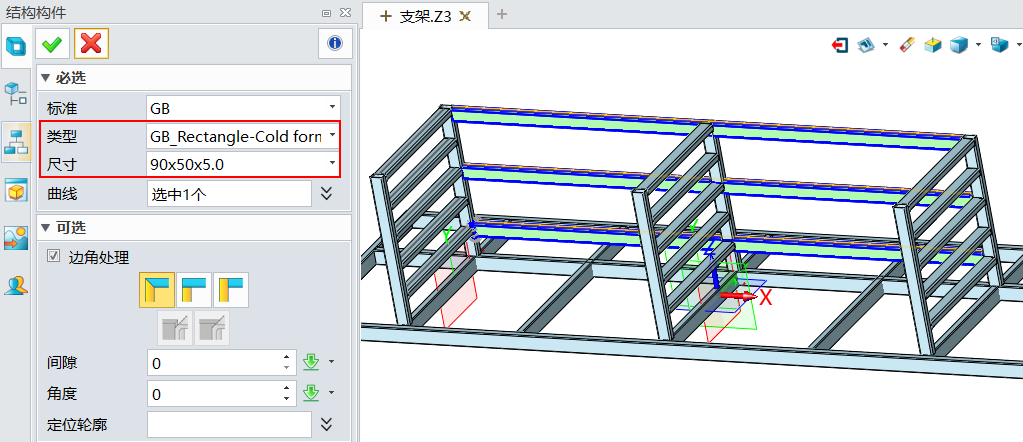Toggle the 边角处理 checkbox

(x=54, y=257)
